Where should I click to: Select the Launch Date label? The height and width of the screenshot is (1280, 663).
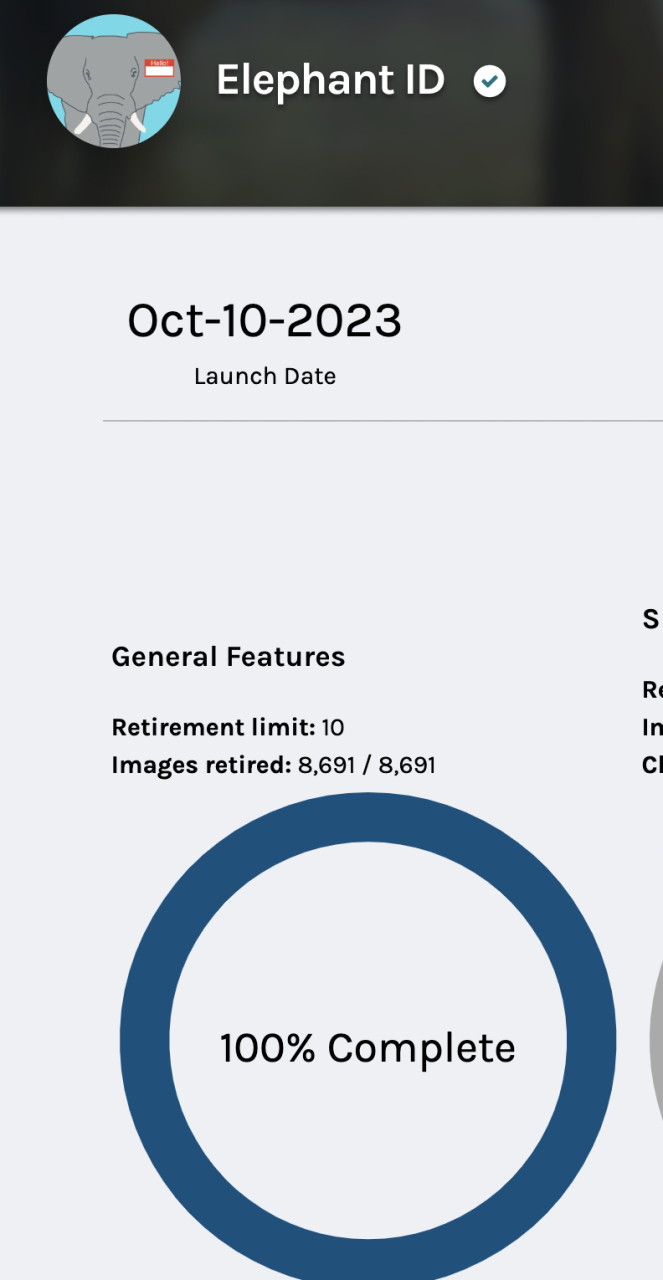tap(264, 377)
